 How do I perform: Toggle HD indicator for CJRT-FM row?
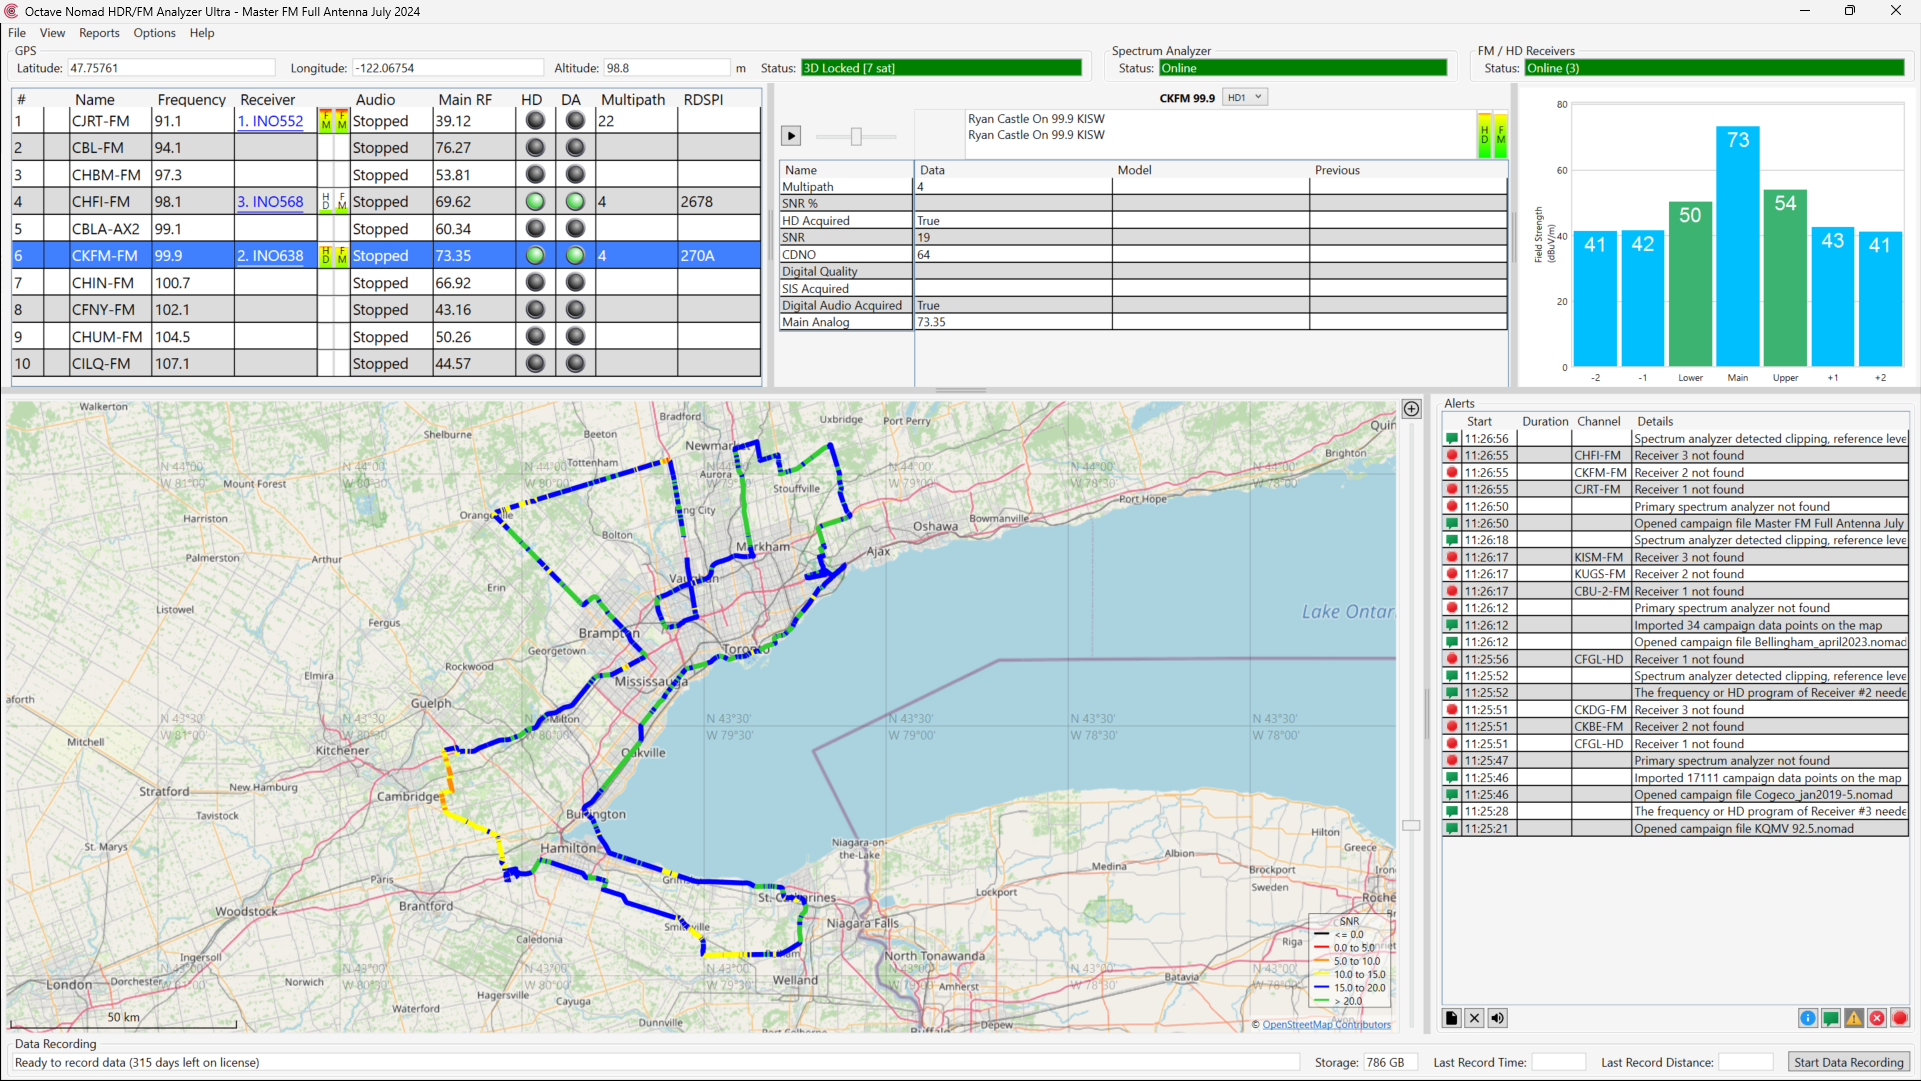click(535, 121)
